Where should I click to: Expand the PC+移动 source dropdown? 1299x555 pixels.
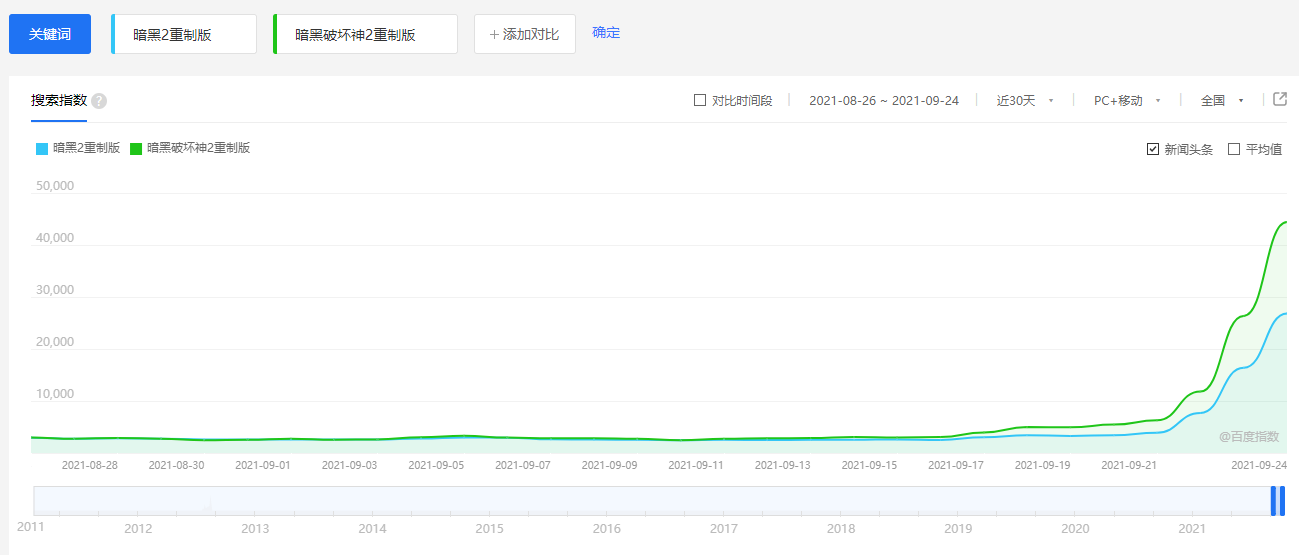(1127, 100)
